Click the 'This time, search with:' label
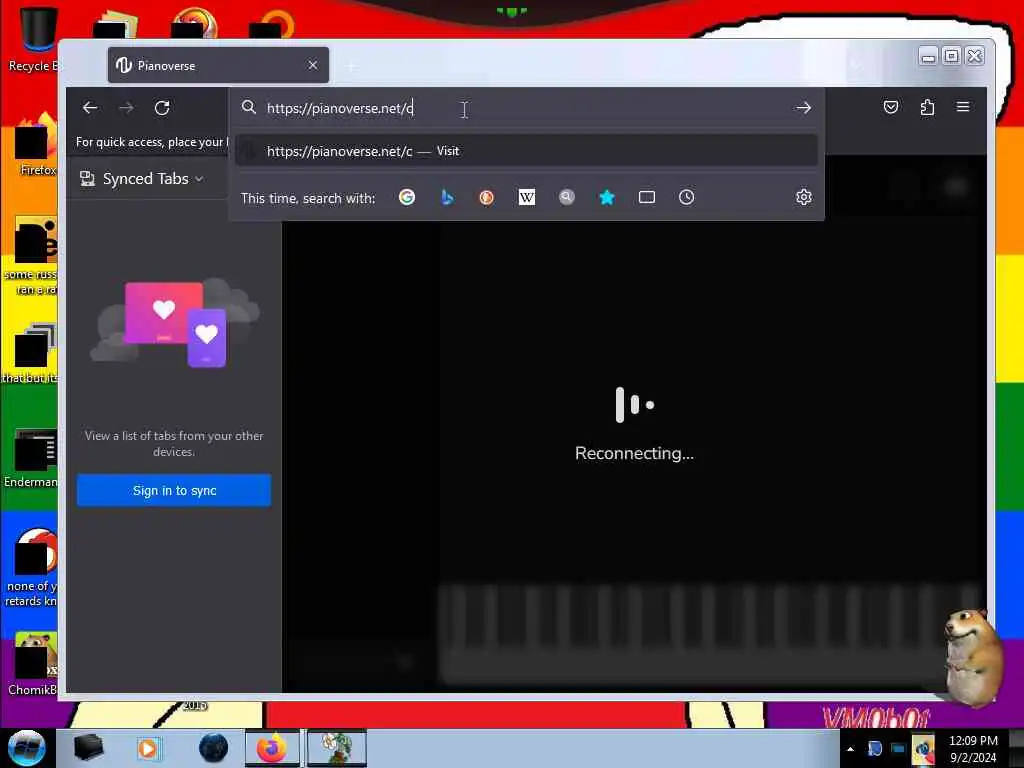 click(x=308, y=198)
